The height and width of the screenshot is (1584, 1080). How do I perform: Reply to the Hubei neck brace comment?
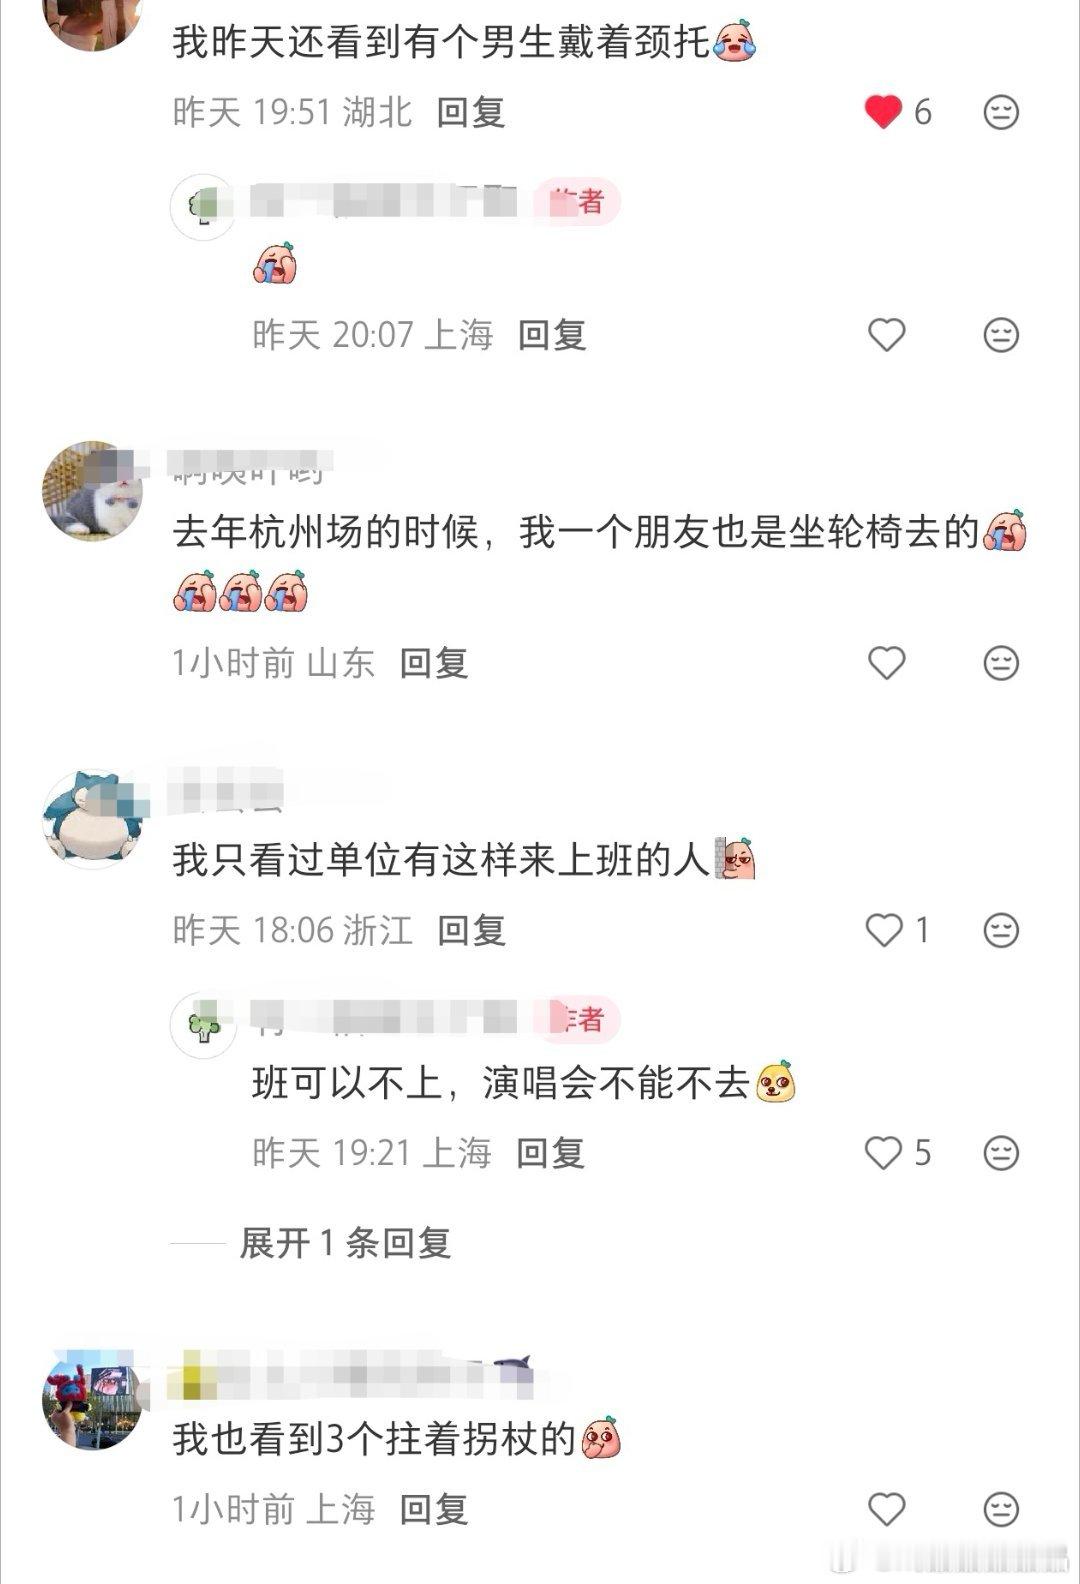click(x=471, y=112)
